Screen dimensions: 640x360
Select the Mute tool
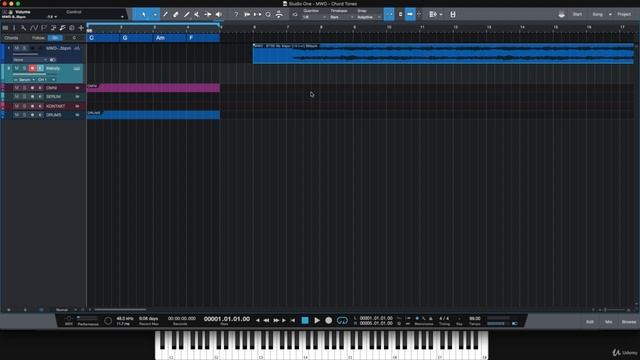(x=197, y=14)
